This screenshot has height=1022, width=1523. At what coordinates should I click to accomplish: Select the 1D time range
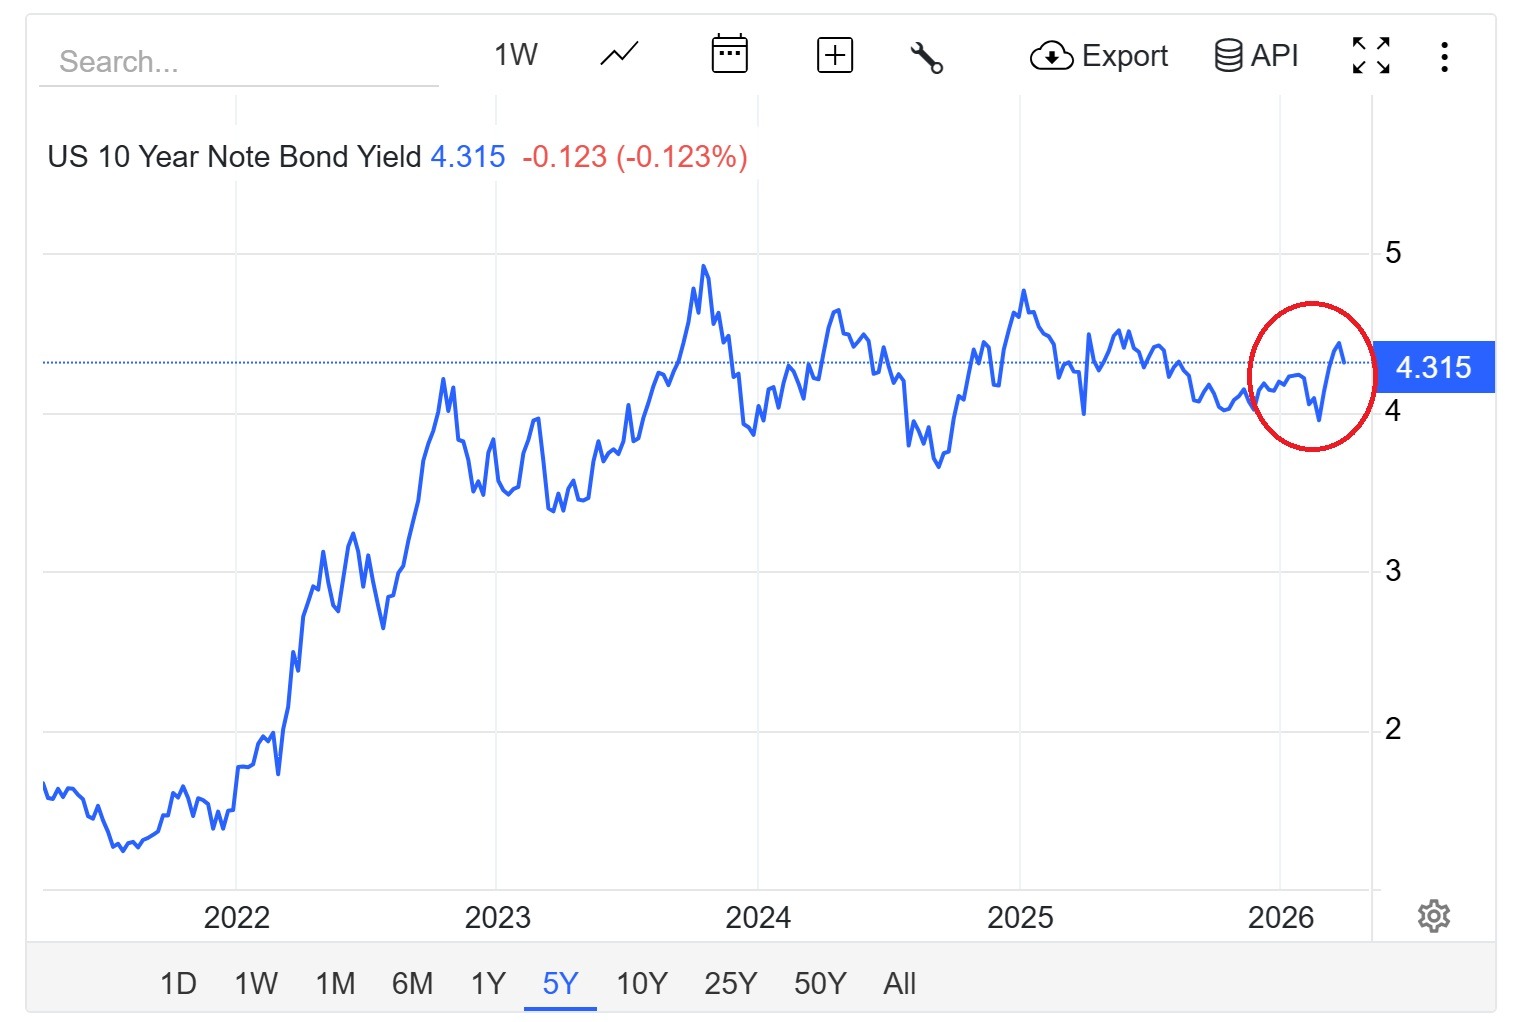pos(178,984)
